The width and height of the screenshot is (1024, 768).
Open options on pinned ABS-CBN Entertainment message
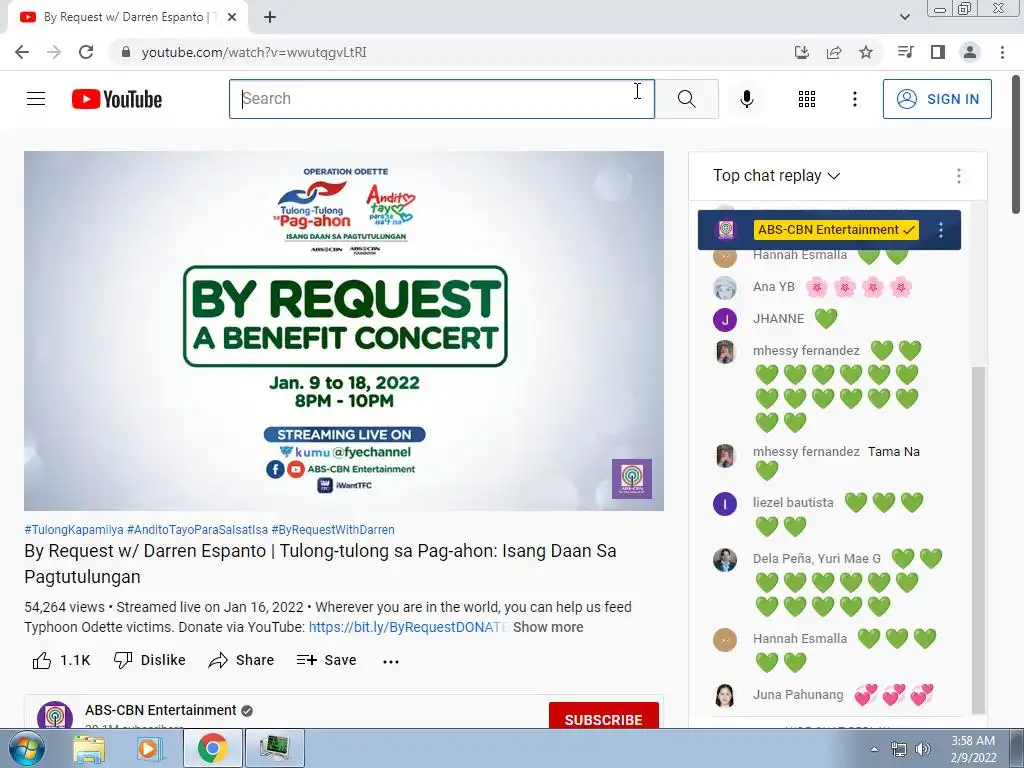[941, 230]
